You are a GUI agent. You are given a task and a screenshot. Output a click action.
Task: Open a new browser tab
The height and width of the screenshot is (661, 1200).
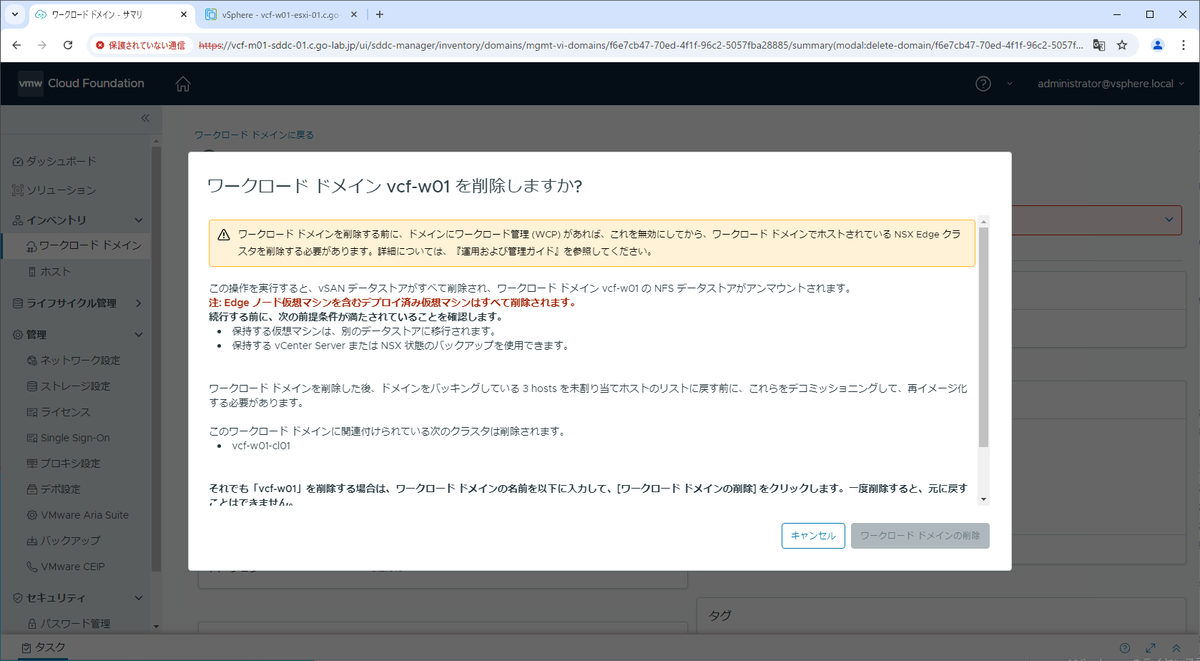pyautogui.click(x=380, y=15)
